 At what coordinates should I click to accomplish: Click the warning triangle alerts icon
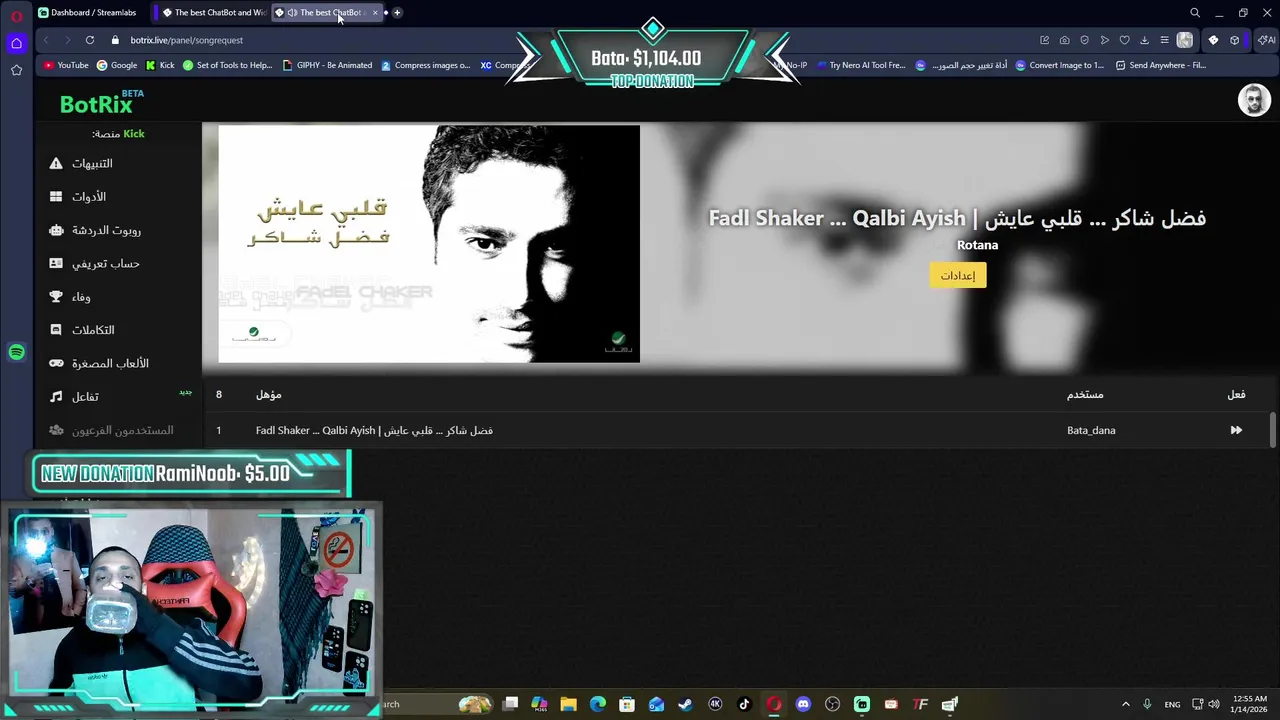pyautogui.click(x=56, y=163)
